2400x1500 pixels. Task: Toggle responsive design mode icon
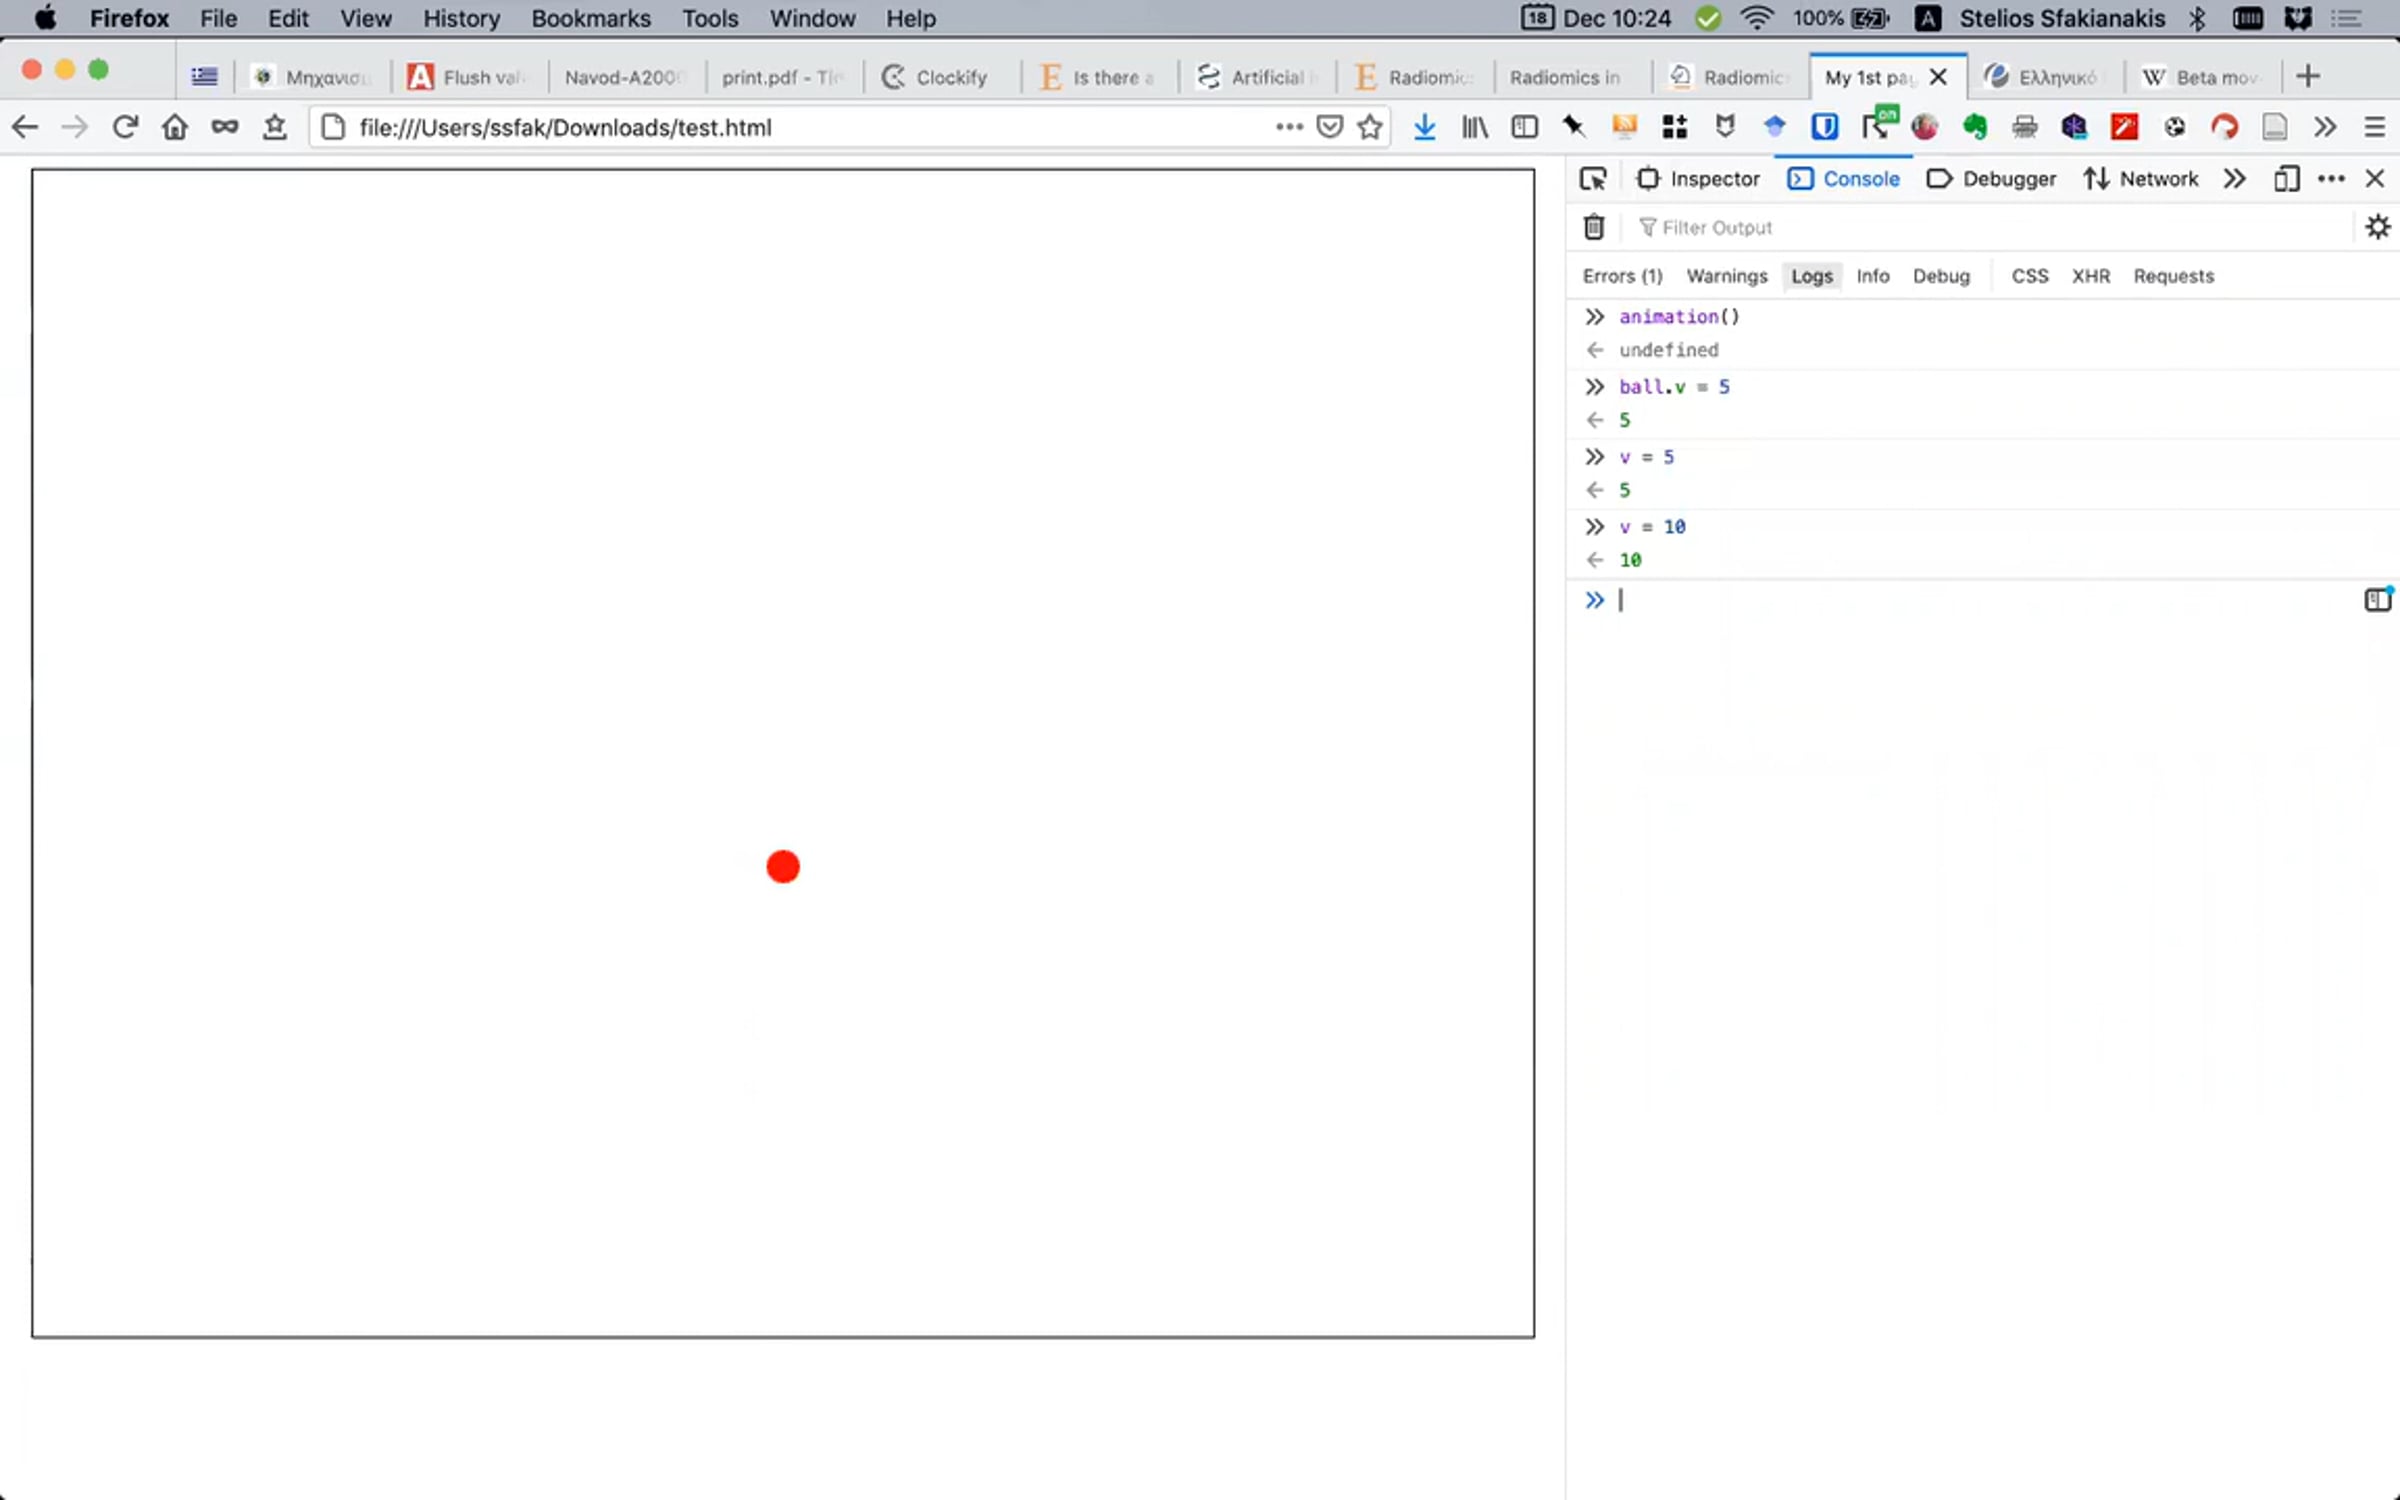(x=2287, y=179)
